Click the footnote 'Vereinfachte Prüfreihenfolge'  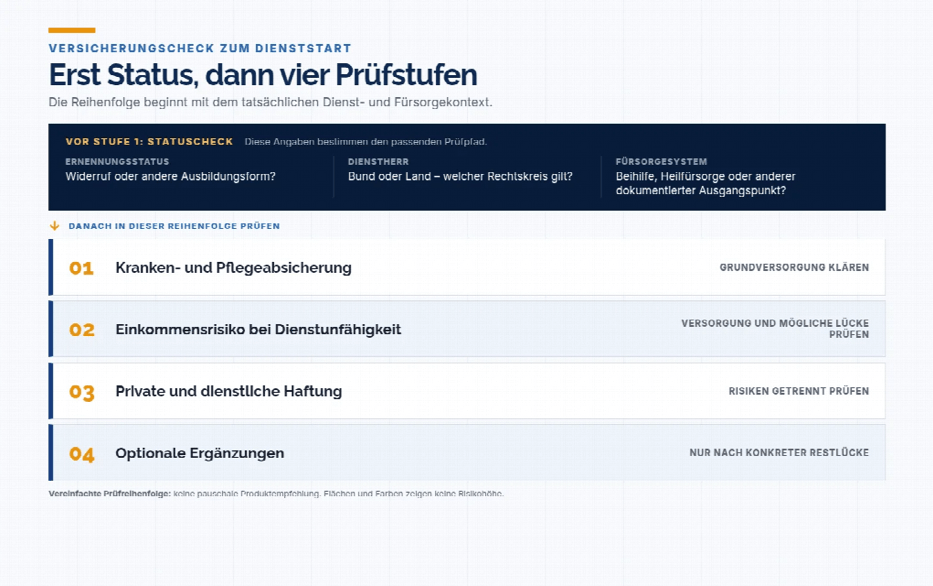(109, 494)
